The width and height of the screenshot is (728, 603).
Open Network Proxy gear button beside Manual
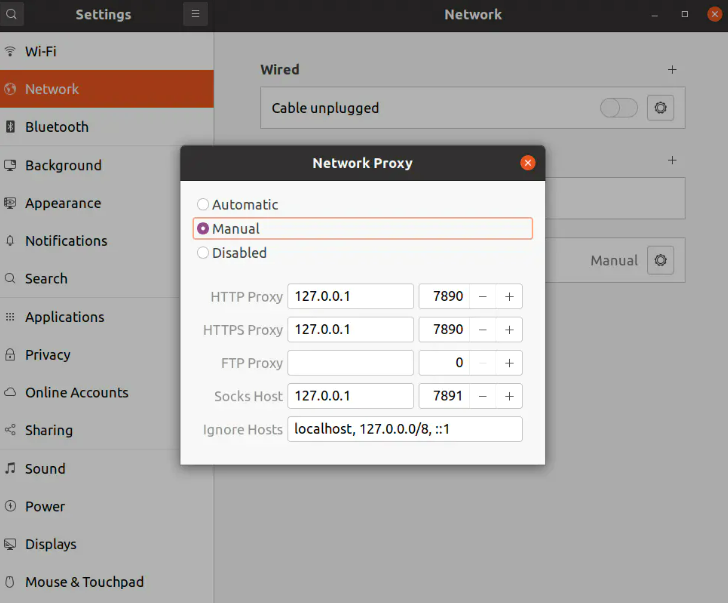660,260
